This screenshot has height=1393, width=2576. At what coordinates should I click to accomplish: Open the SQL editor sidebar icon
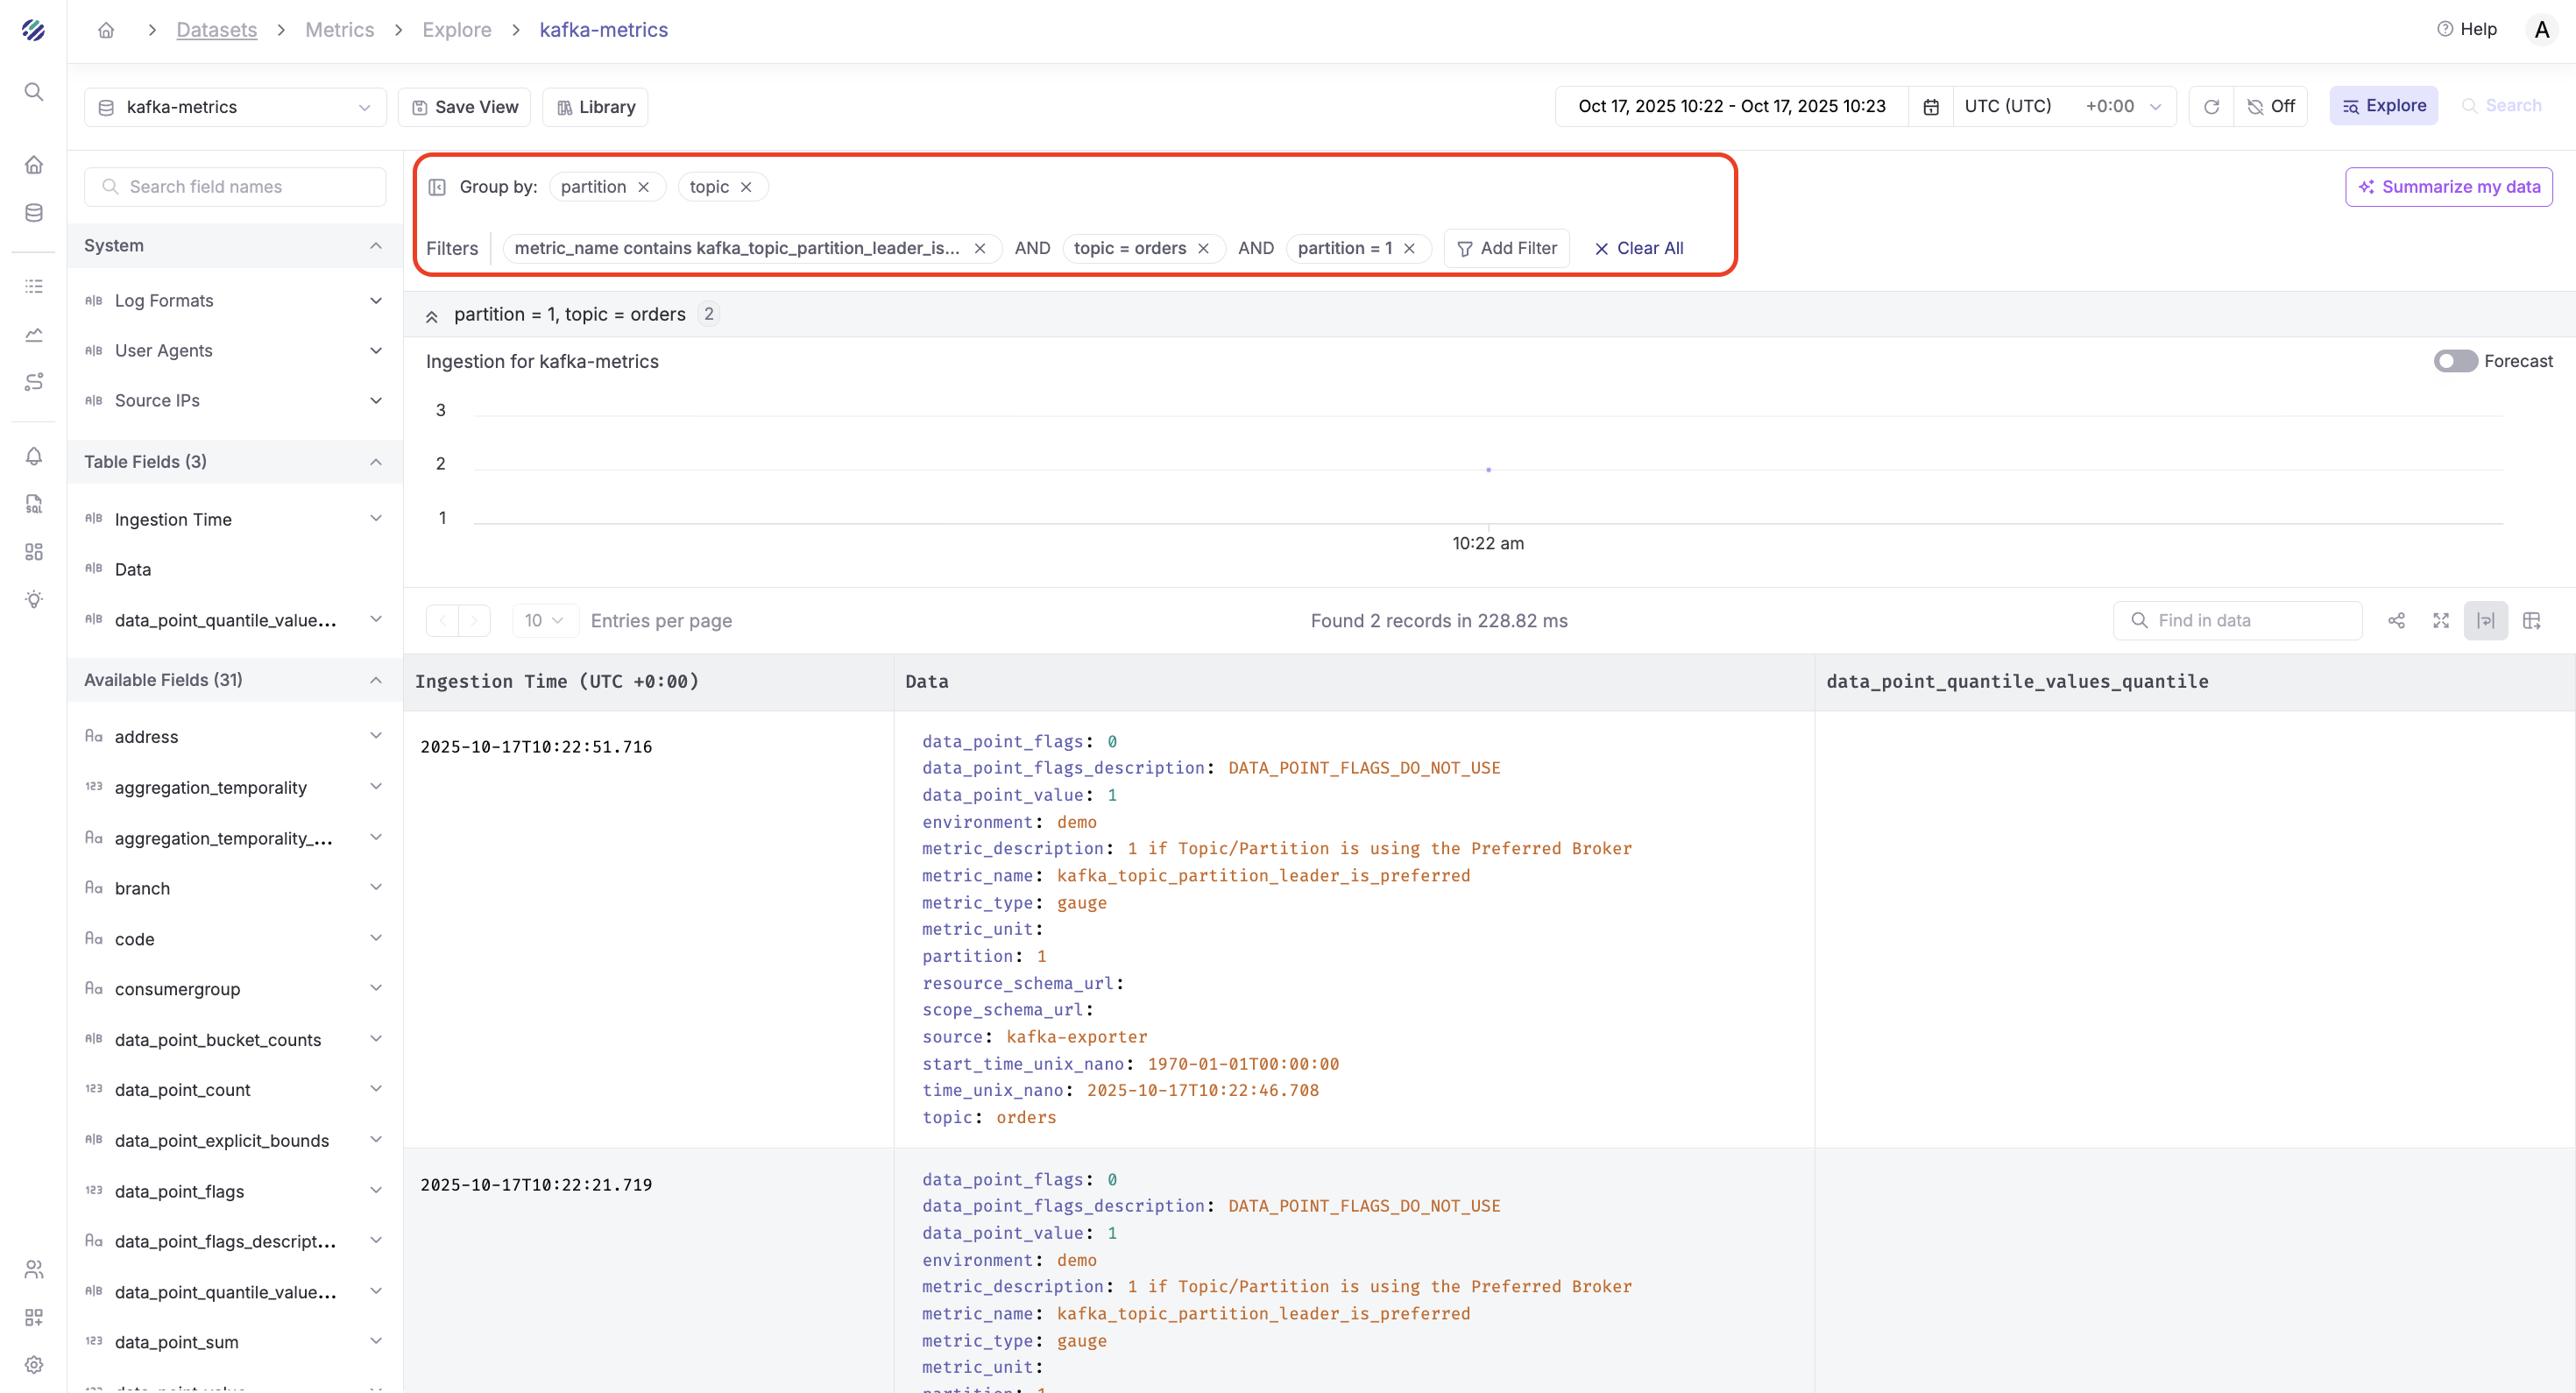pyautogui.click(x=34, y=504)
